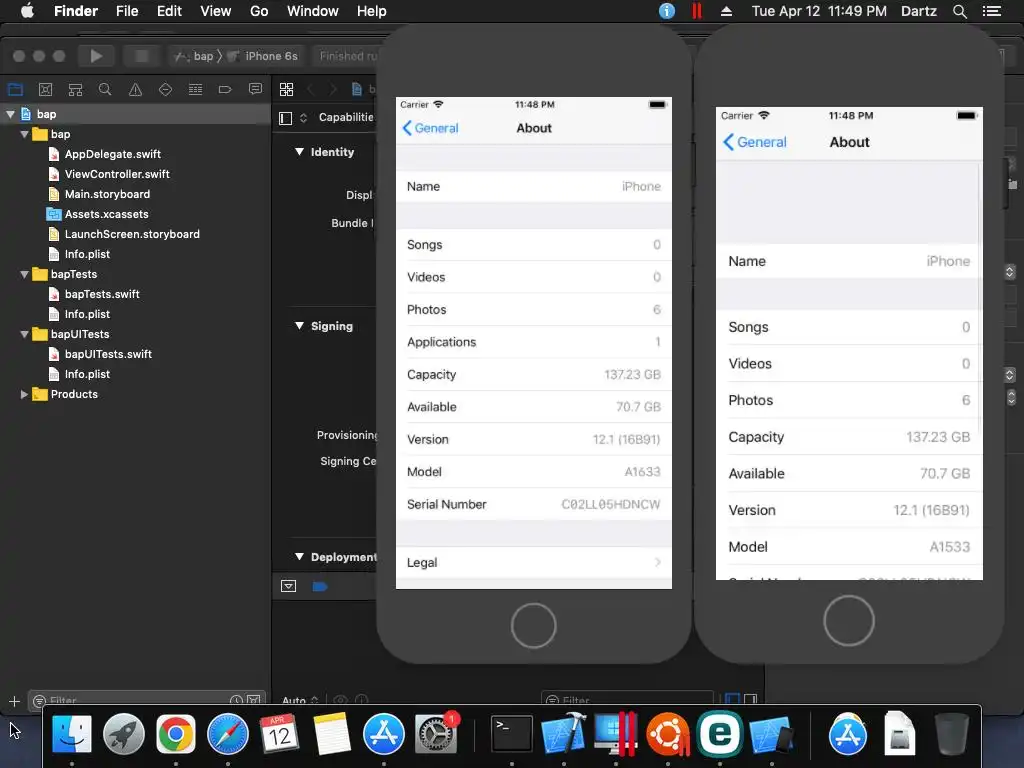Viewport: 1024px width, 768px height.
Task: Click the related items grid icon
Action: 286,89
